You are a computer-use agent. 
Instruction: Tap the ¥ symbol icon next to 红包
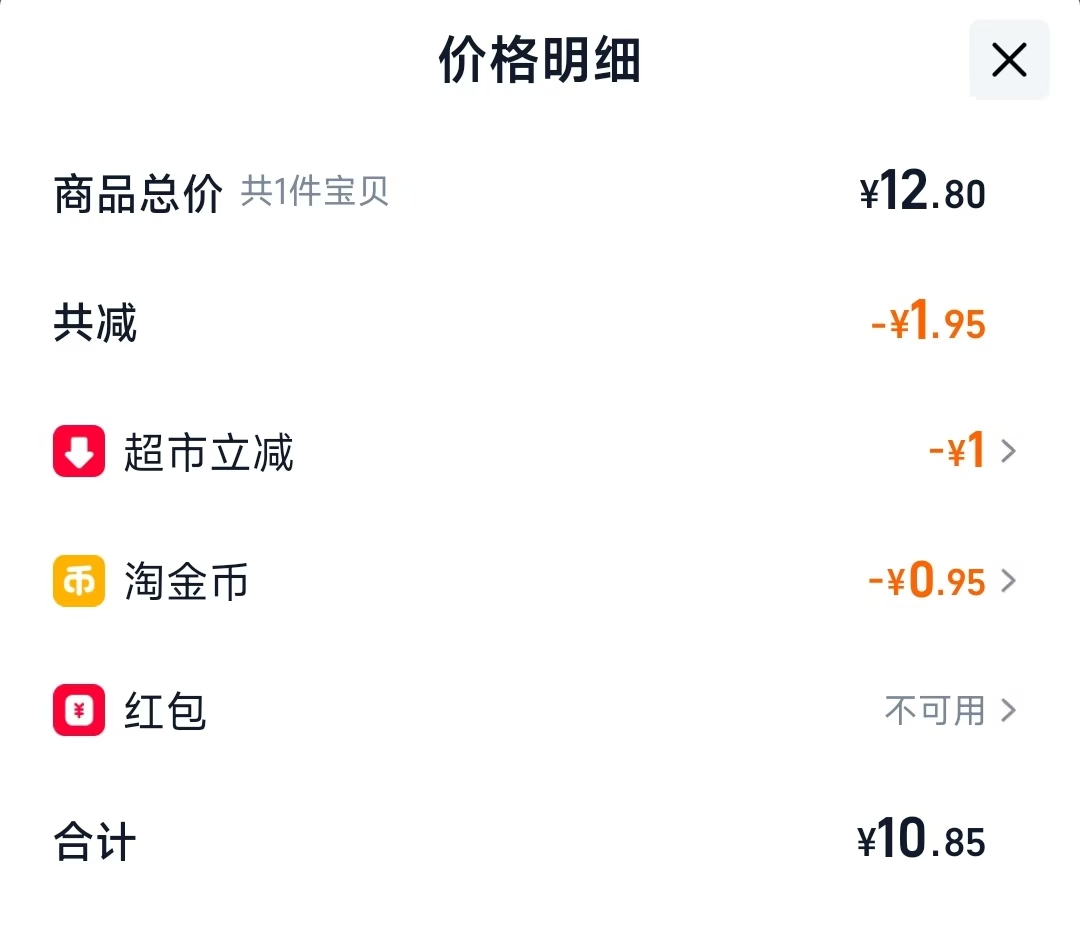(78, 711)
